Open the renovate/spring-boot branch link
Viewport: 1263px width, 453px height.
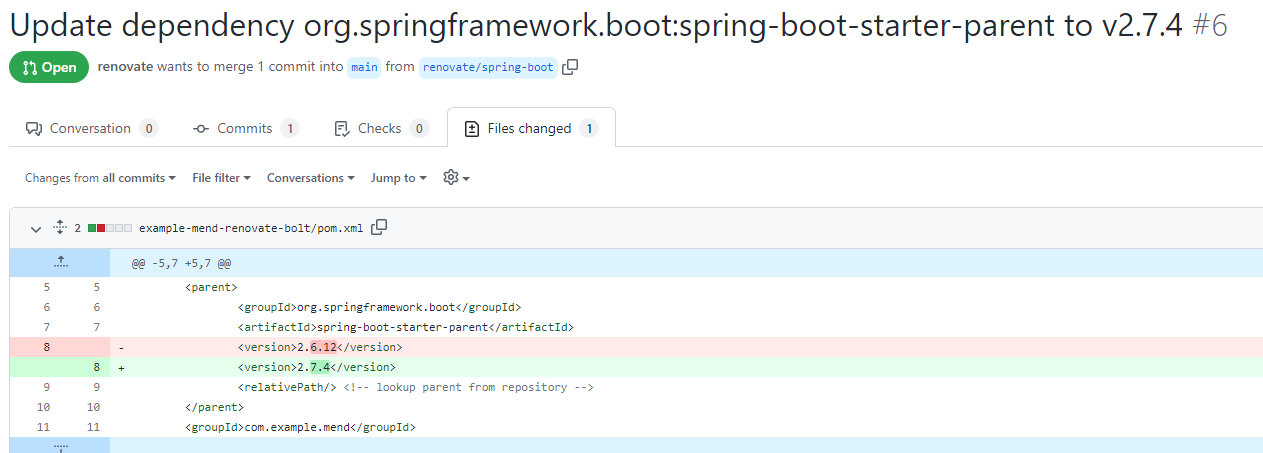point(488,68)
